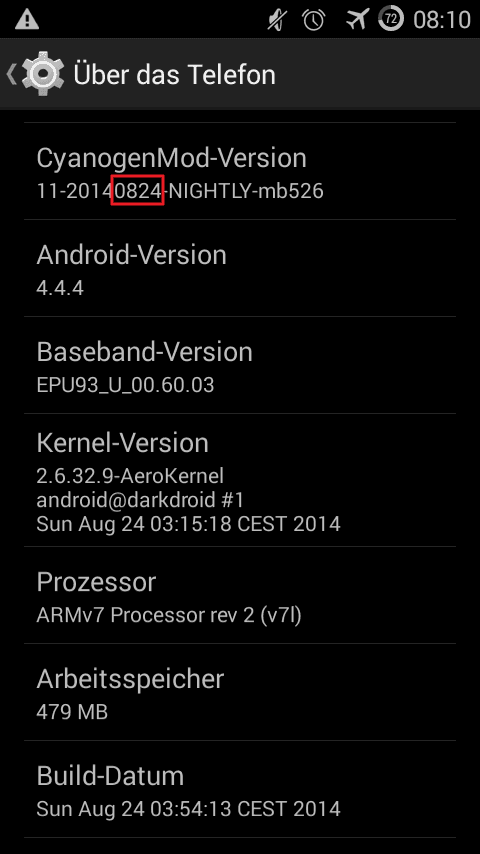Tap the Kernel-Version entry
Viewport: 480px width, 854px height.
click(x=240, y=480)
